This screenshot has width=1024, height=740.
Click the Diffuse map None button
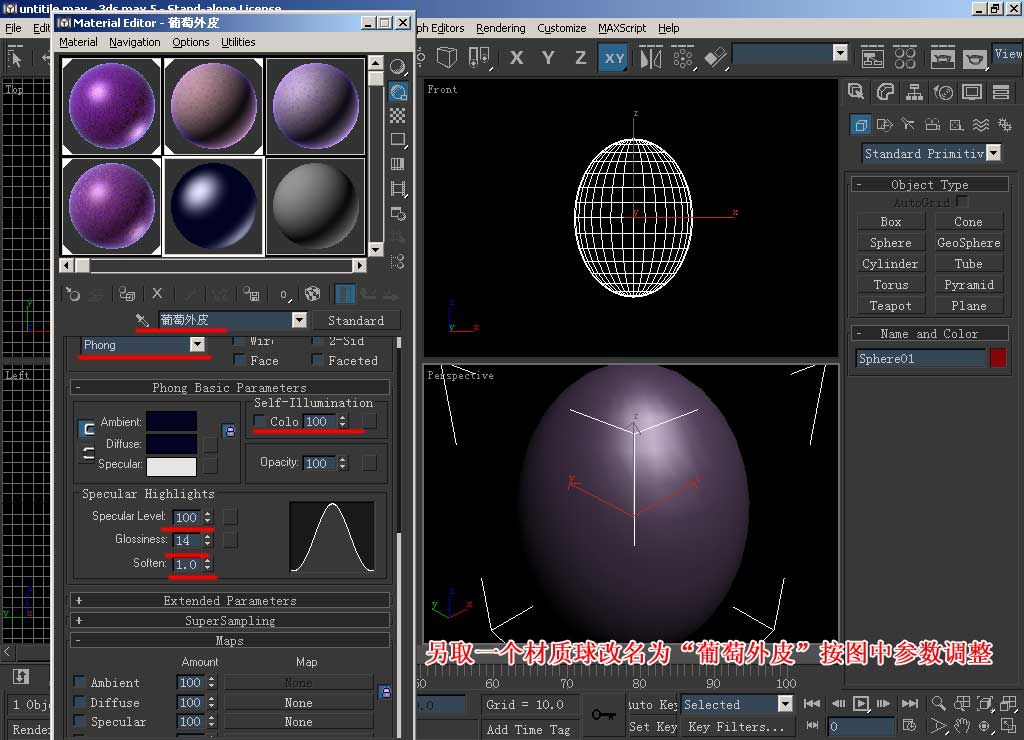(298, 702)
